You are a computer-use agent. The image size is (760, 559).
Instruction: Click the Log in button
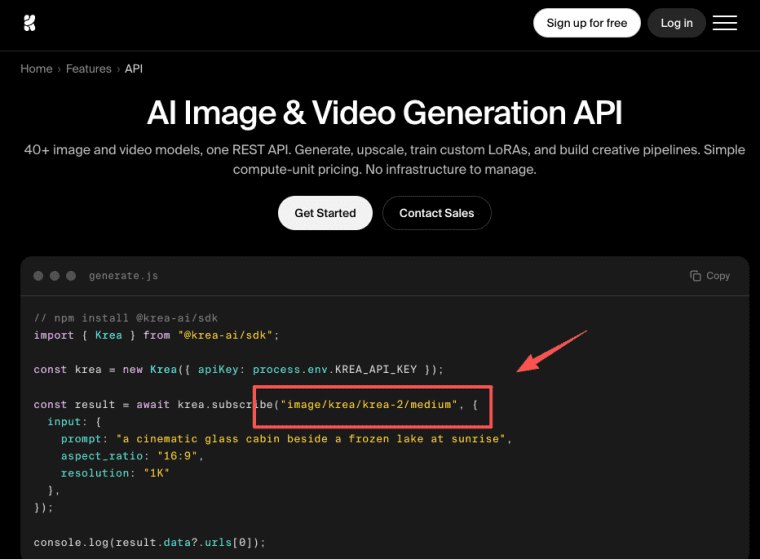[677, 23]
